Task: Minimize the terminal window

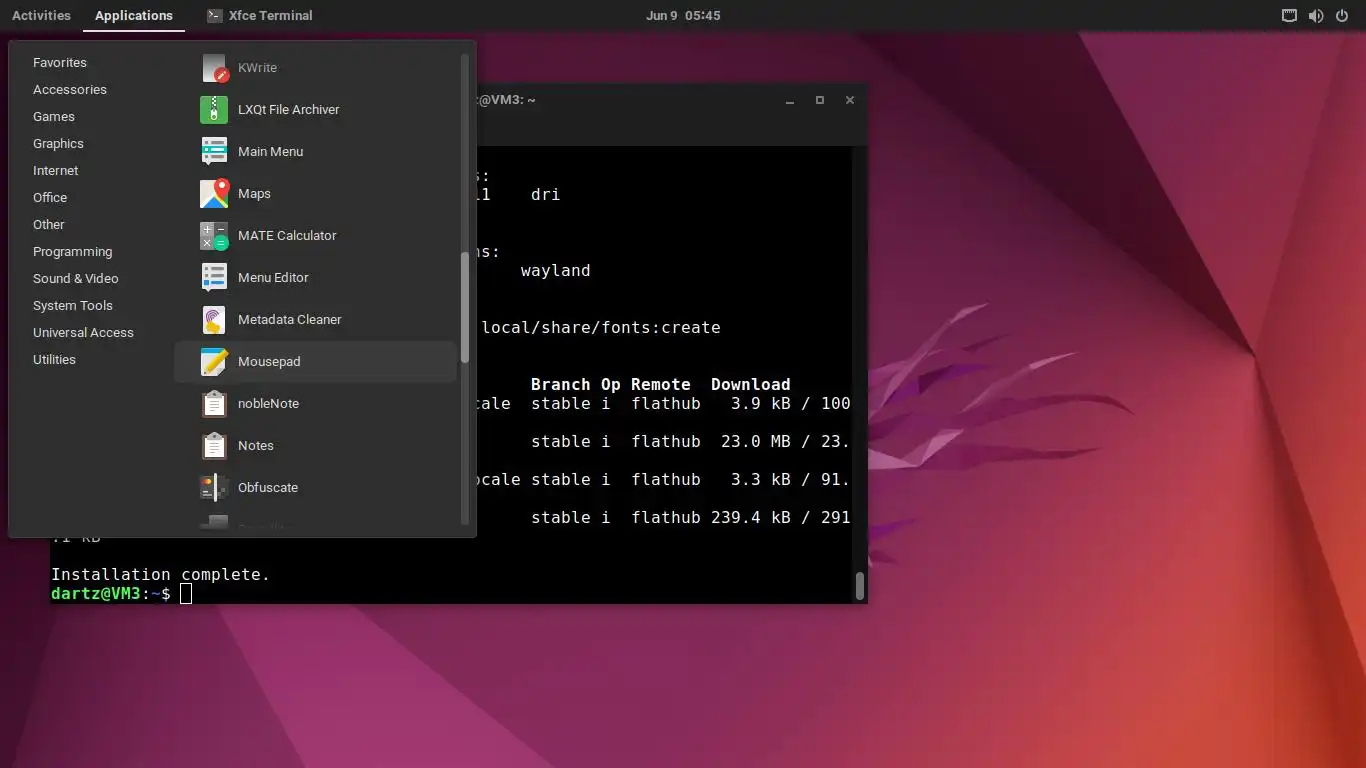Action: pyautogui.click(x=790, y=101)
